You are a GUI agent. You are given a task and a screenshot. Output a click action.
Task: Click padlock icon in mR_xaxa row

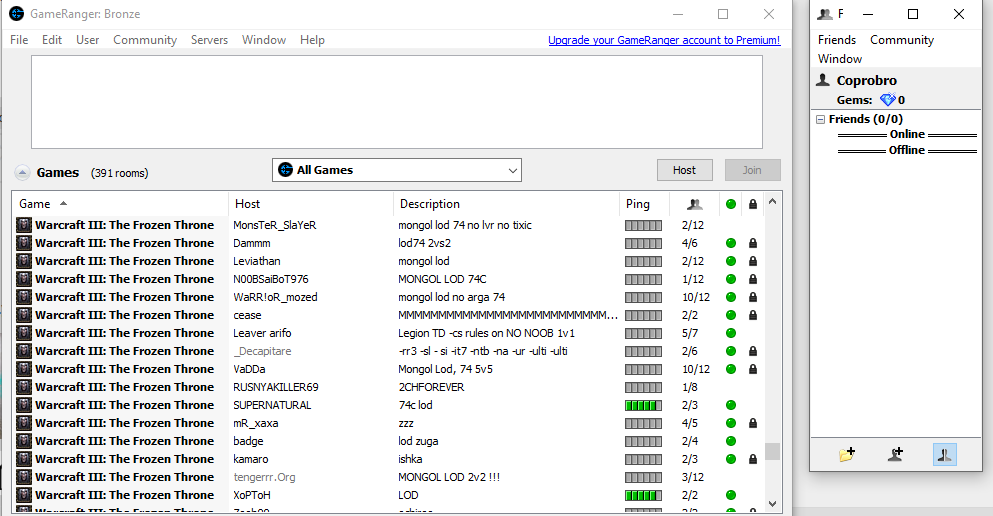[753, 423]
